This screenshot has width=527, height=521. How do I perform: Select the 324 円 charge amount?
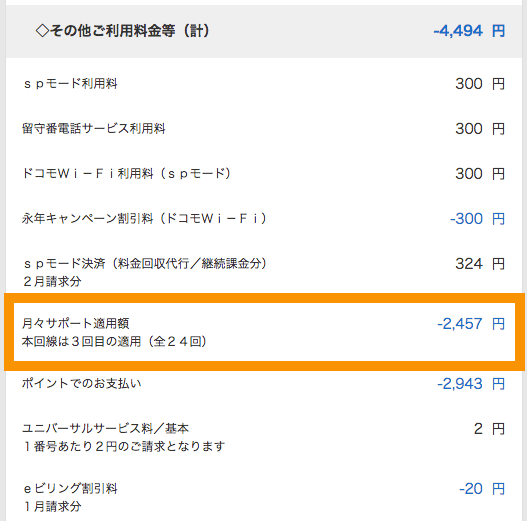480,264
